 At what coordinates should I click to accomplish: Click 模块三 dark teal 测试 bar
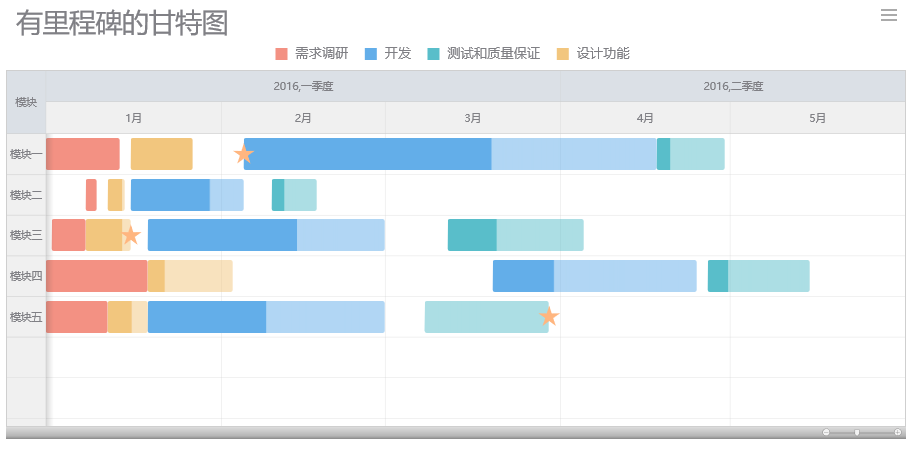(x=472, y=235)
